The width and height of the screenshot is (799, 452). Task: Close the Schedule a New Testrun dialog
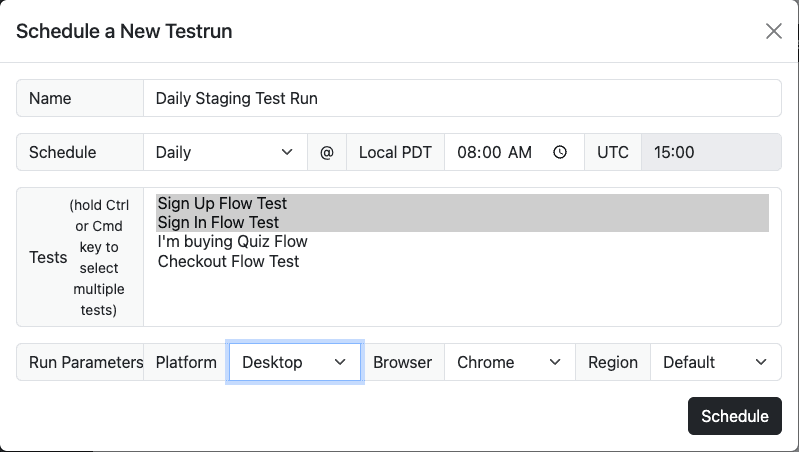773,31
